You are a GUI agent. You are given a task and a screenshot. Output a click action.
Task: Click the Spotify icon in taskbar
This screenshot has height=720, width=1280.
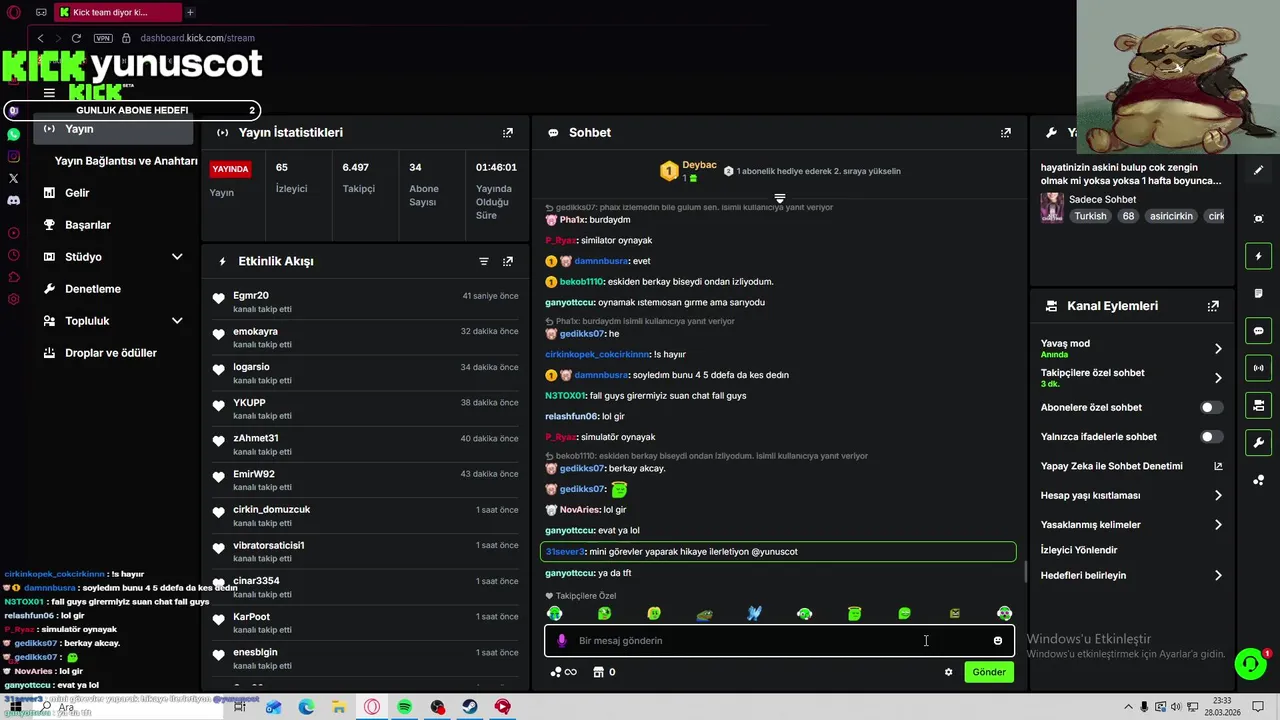(x=405, y=707)
